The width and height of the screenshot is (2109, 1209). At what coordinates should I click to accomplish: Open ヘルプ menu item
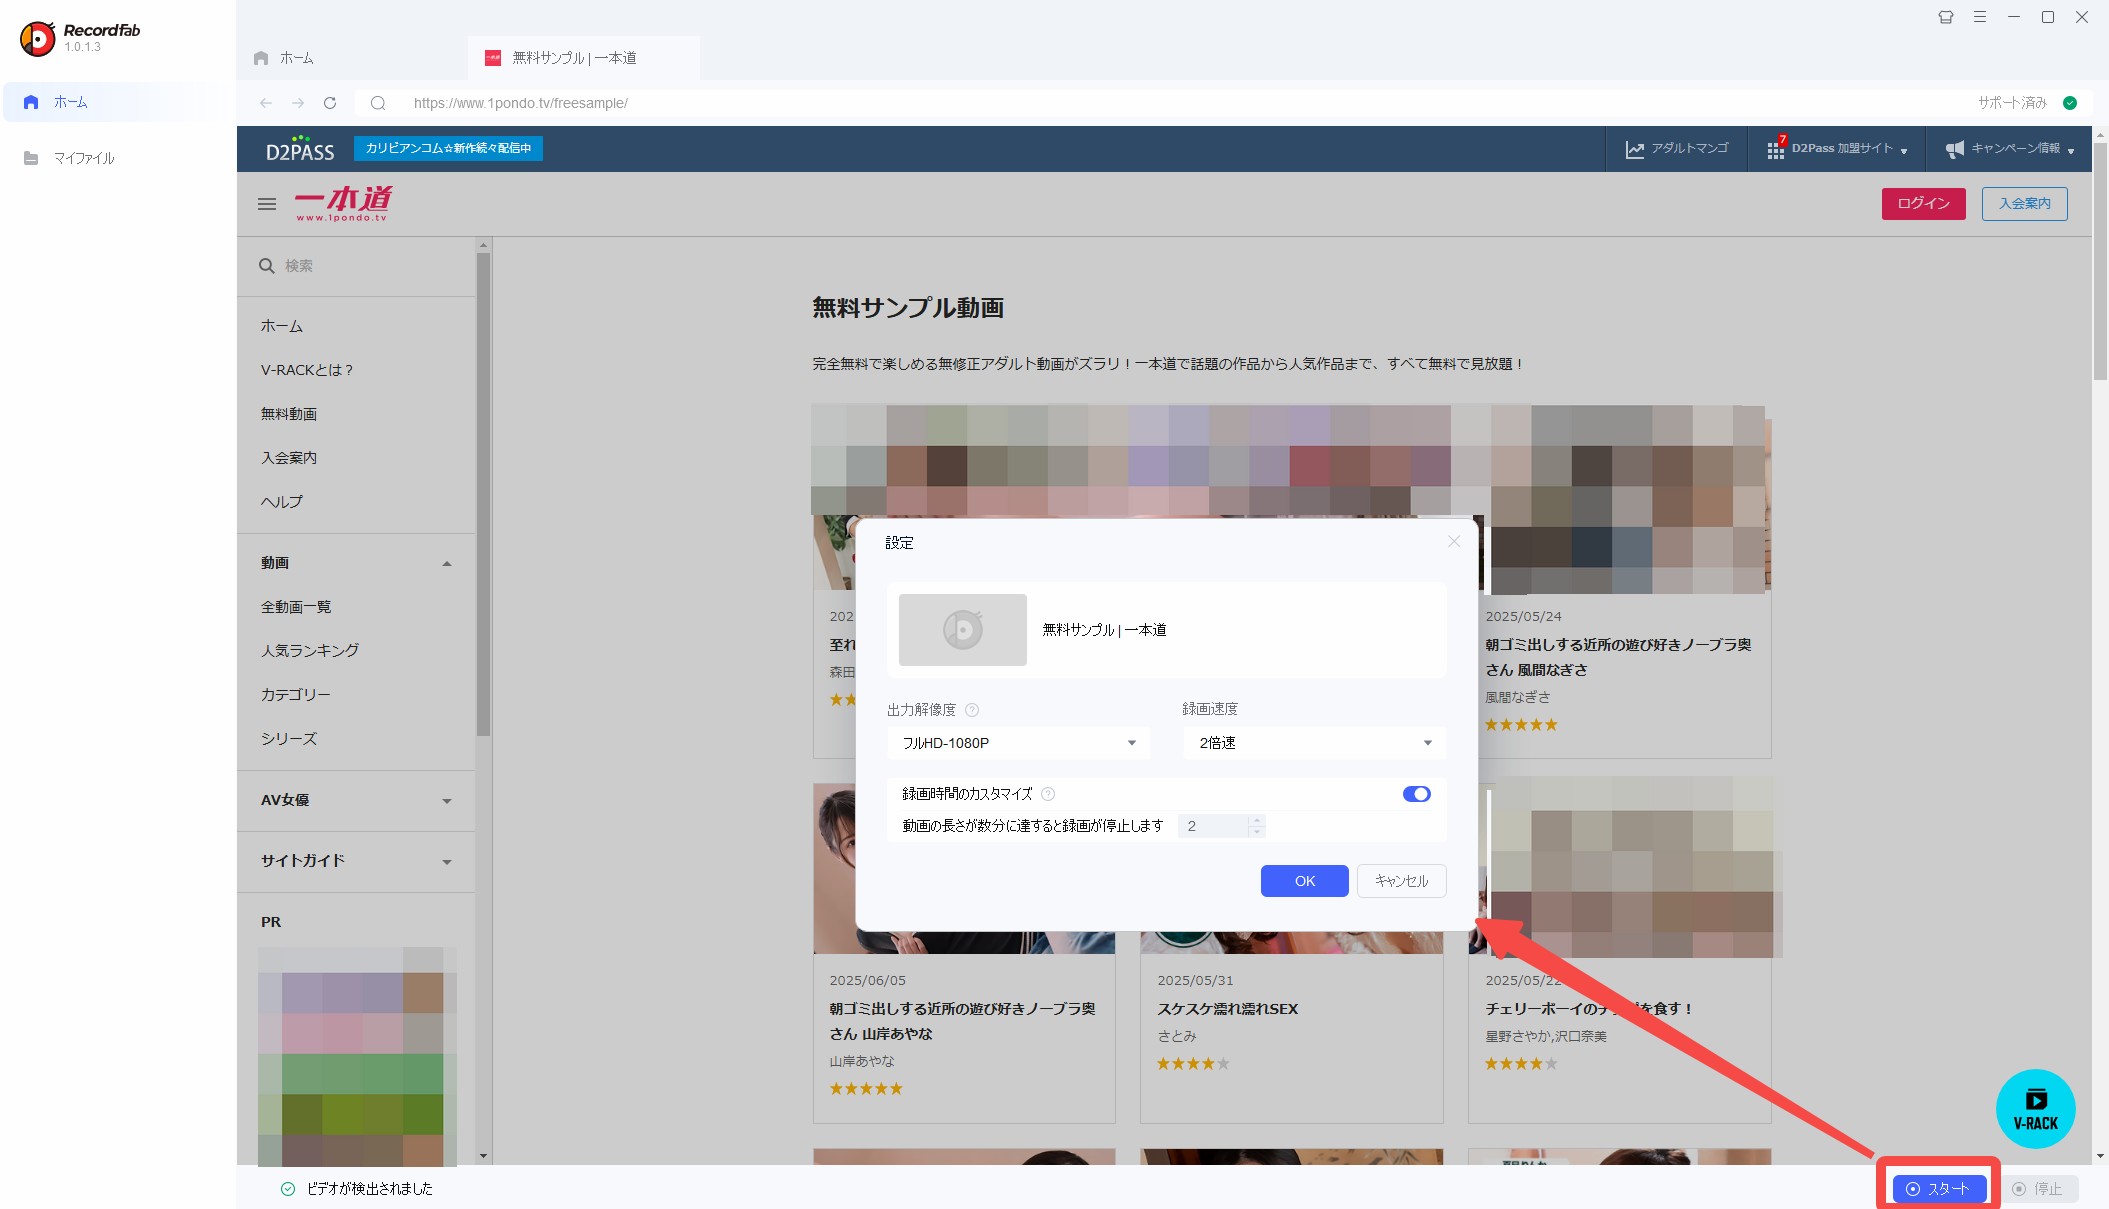tap(282, 502)
